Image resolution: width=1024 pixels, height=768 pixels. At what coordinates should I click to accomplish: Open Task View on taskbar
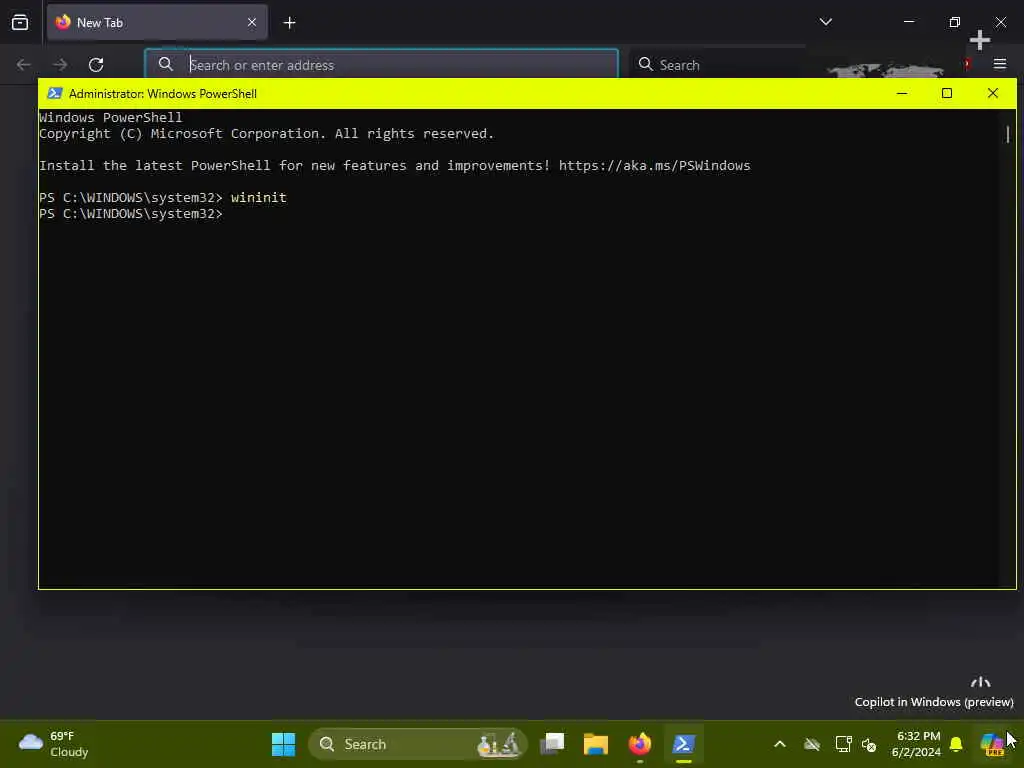tap(552, 744)
